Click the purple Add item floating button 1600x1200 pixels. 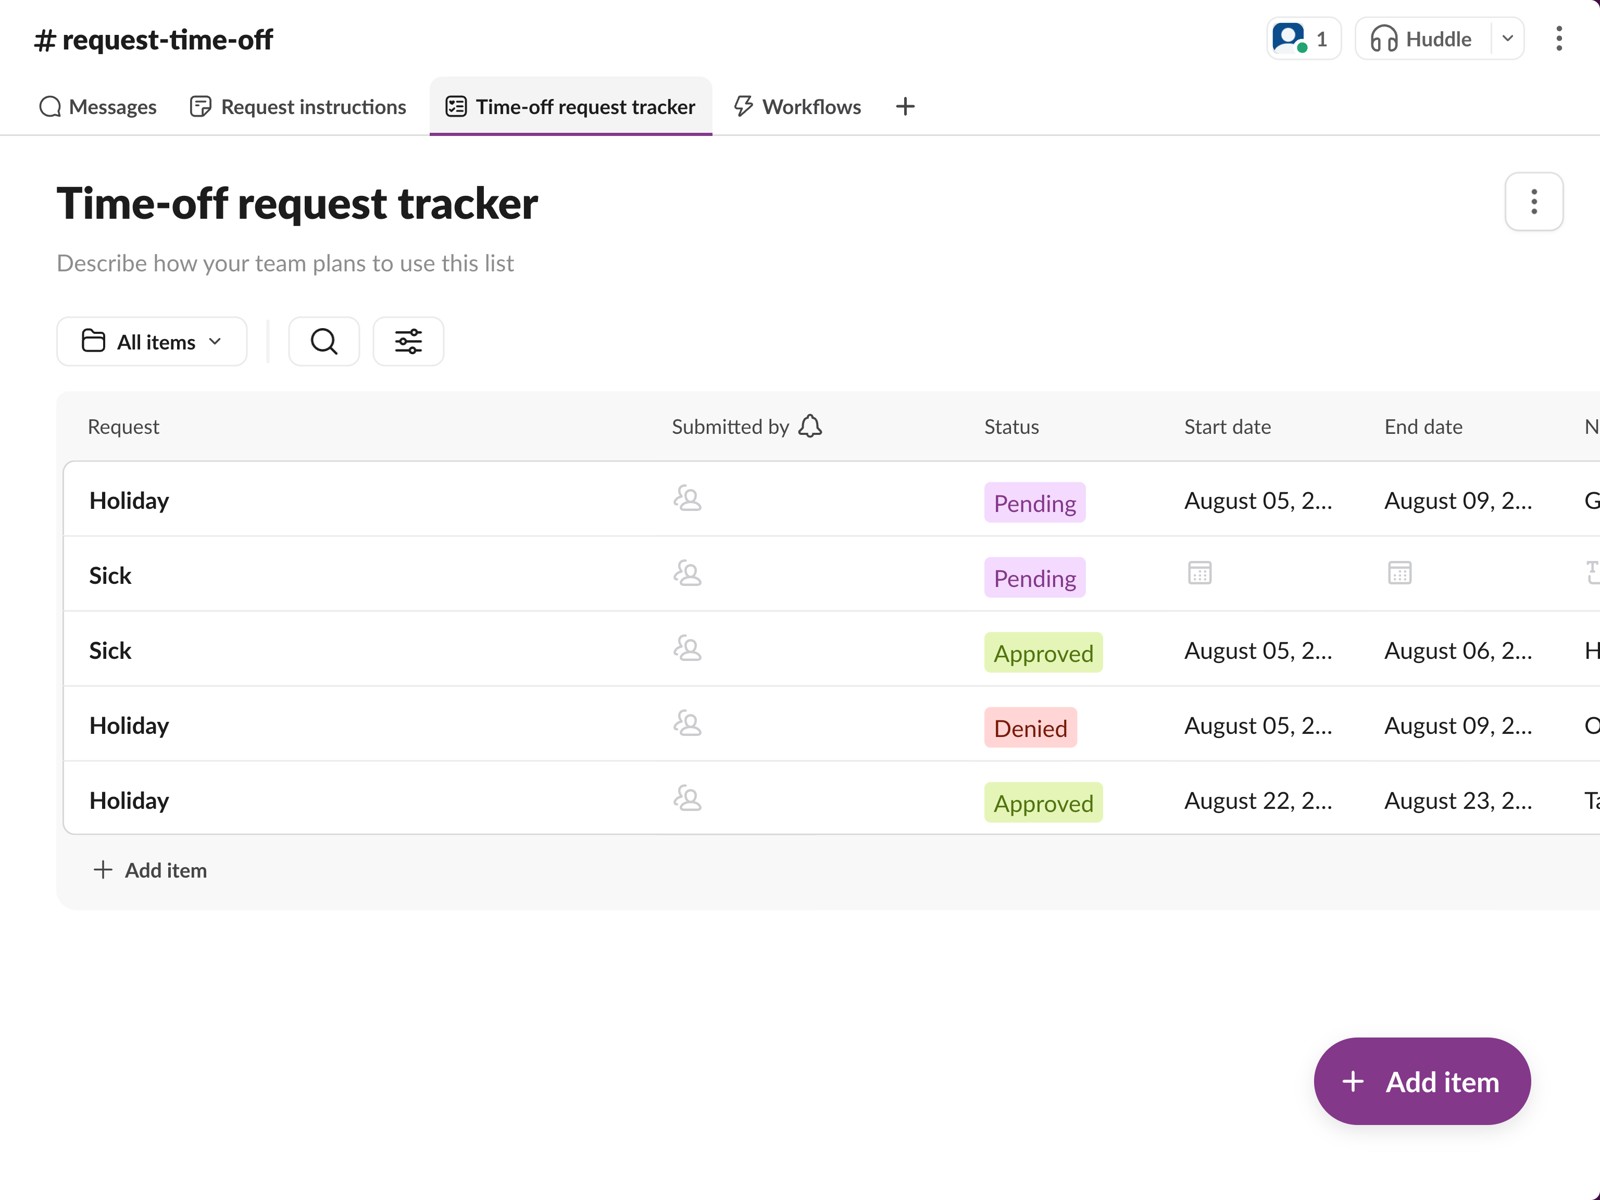click(x=1421, y=1081)
